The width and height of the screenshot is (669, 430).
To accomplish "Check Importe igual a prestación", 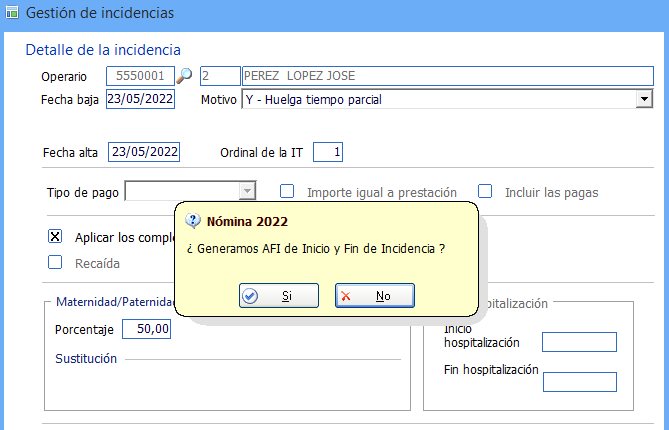I will point(287,192).
